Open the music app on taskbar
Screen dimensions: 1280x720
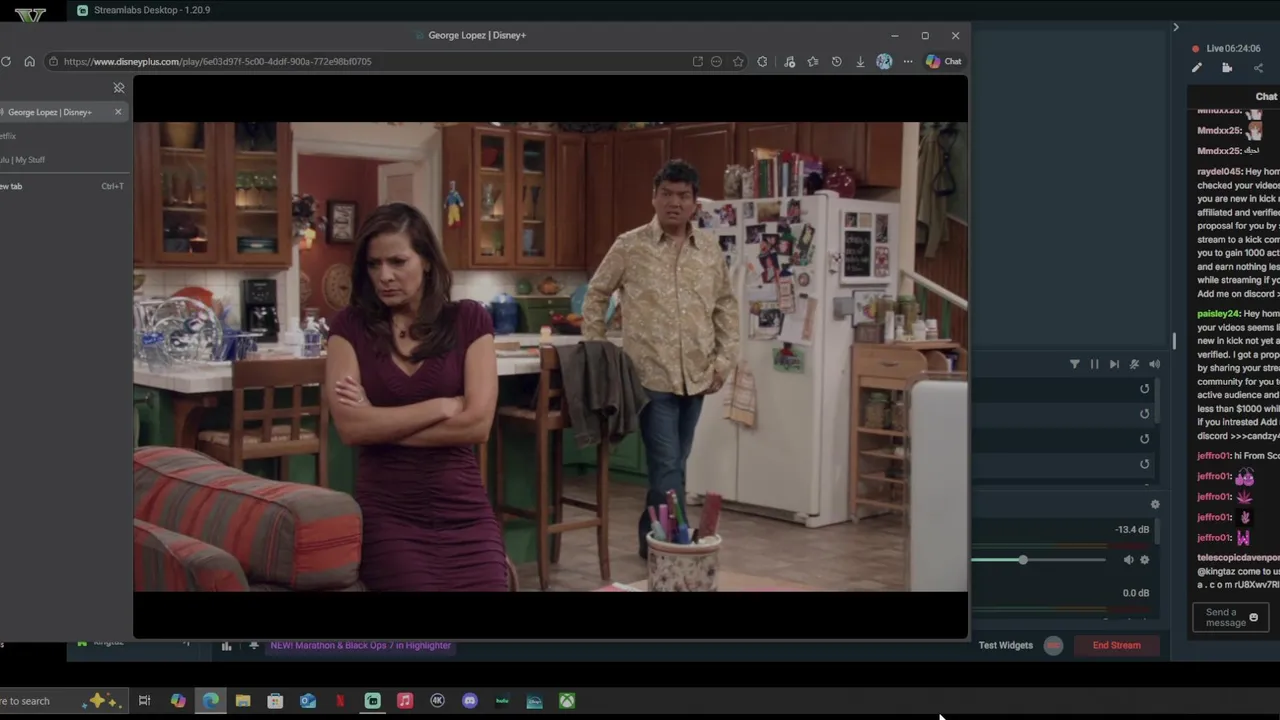[x=405, y=701]
